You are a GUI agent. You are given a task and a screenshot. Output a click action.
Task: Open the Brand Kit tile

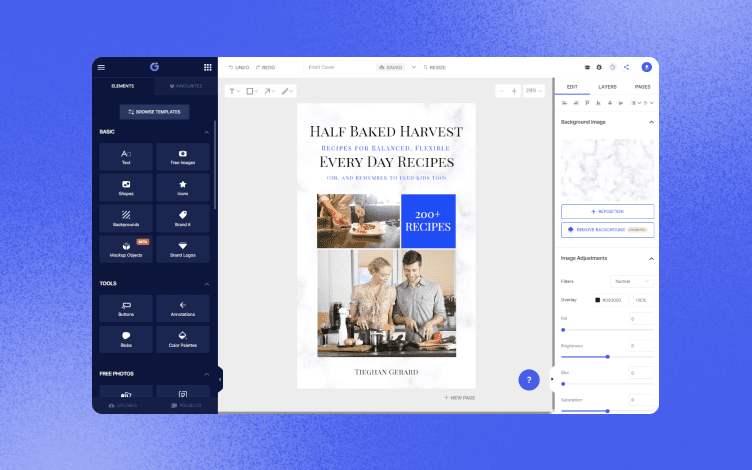(x=183, y=218)
